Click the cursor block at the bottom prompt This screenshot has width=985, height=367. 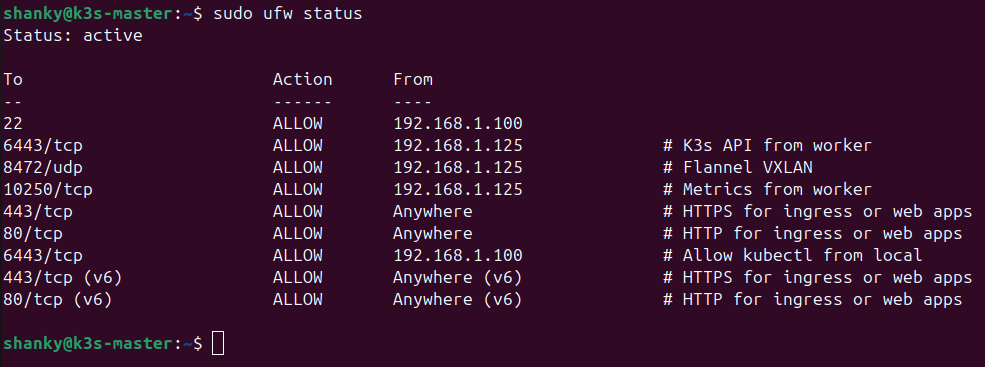click(x=217, y=343)
